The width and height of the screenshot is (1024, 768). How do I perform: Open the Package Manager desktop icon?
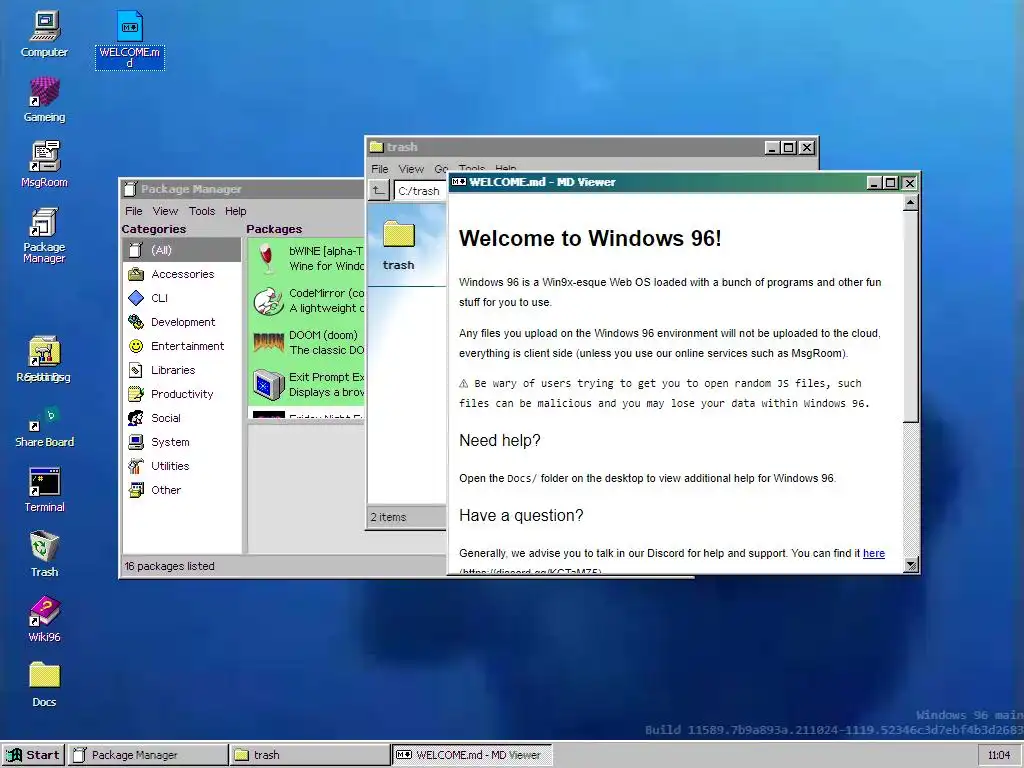coord(44,235)
